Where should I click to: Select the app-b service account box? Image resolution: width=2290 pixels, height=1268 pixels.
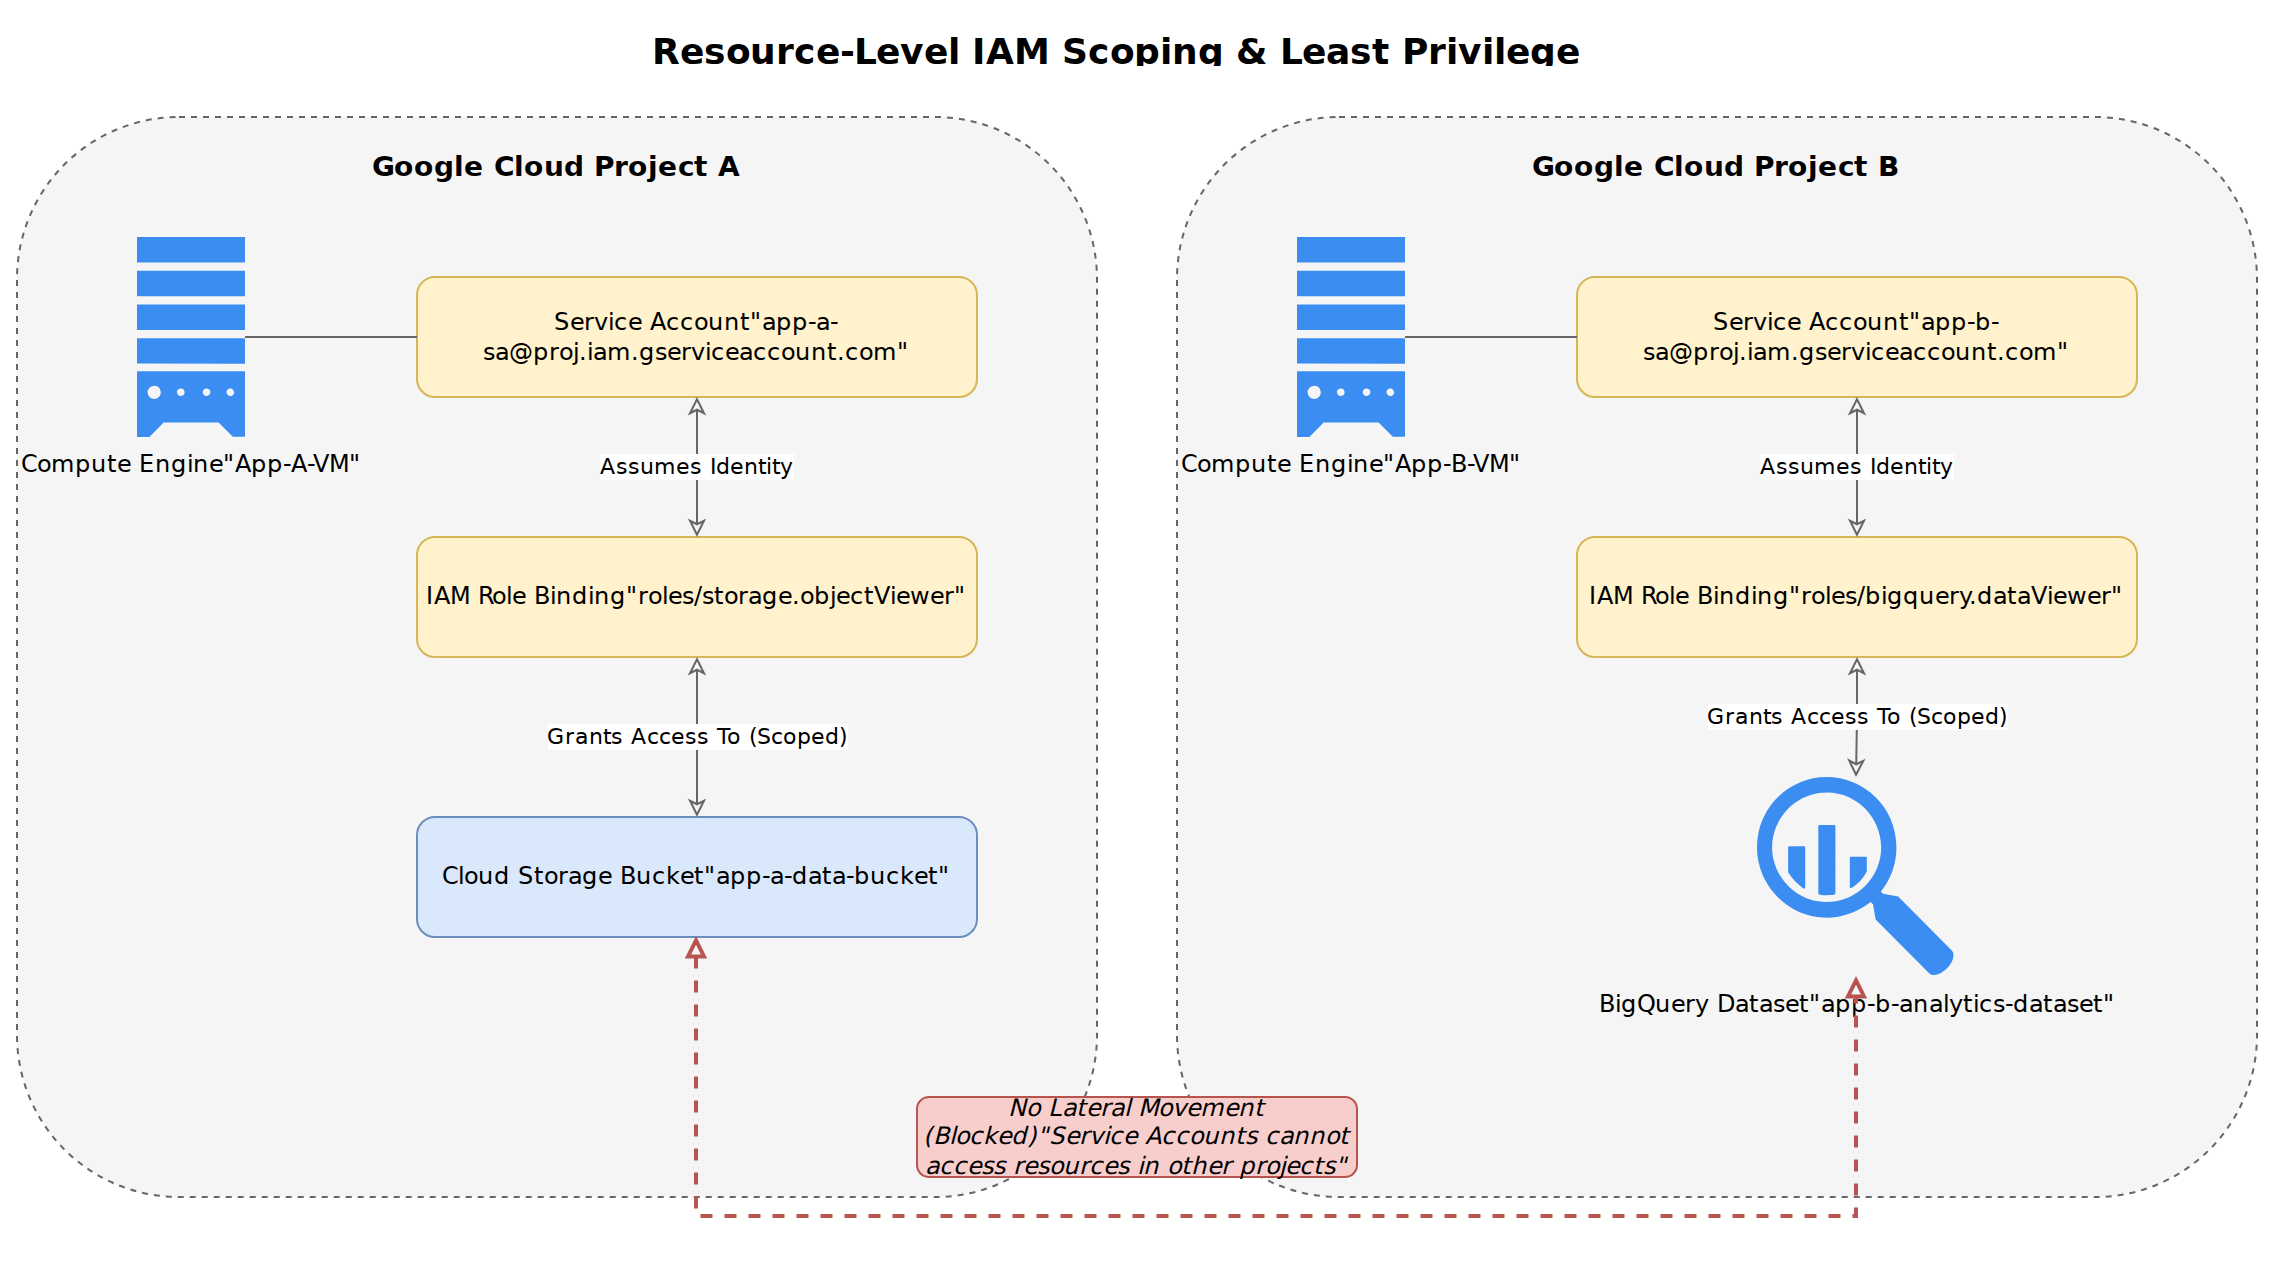pos(1857,337)
